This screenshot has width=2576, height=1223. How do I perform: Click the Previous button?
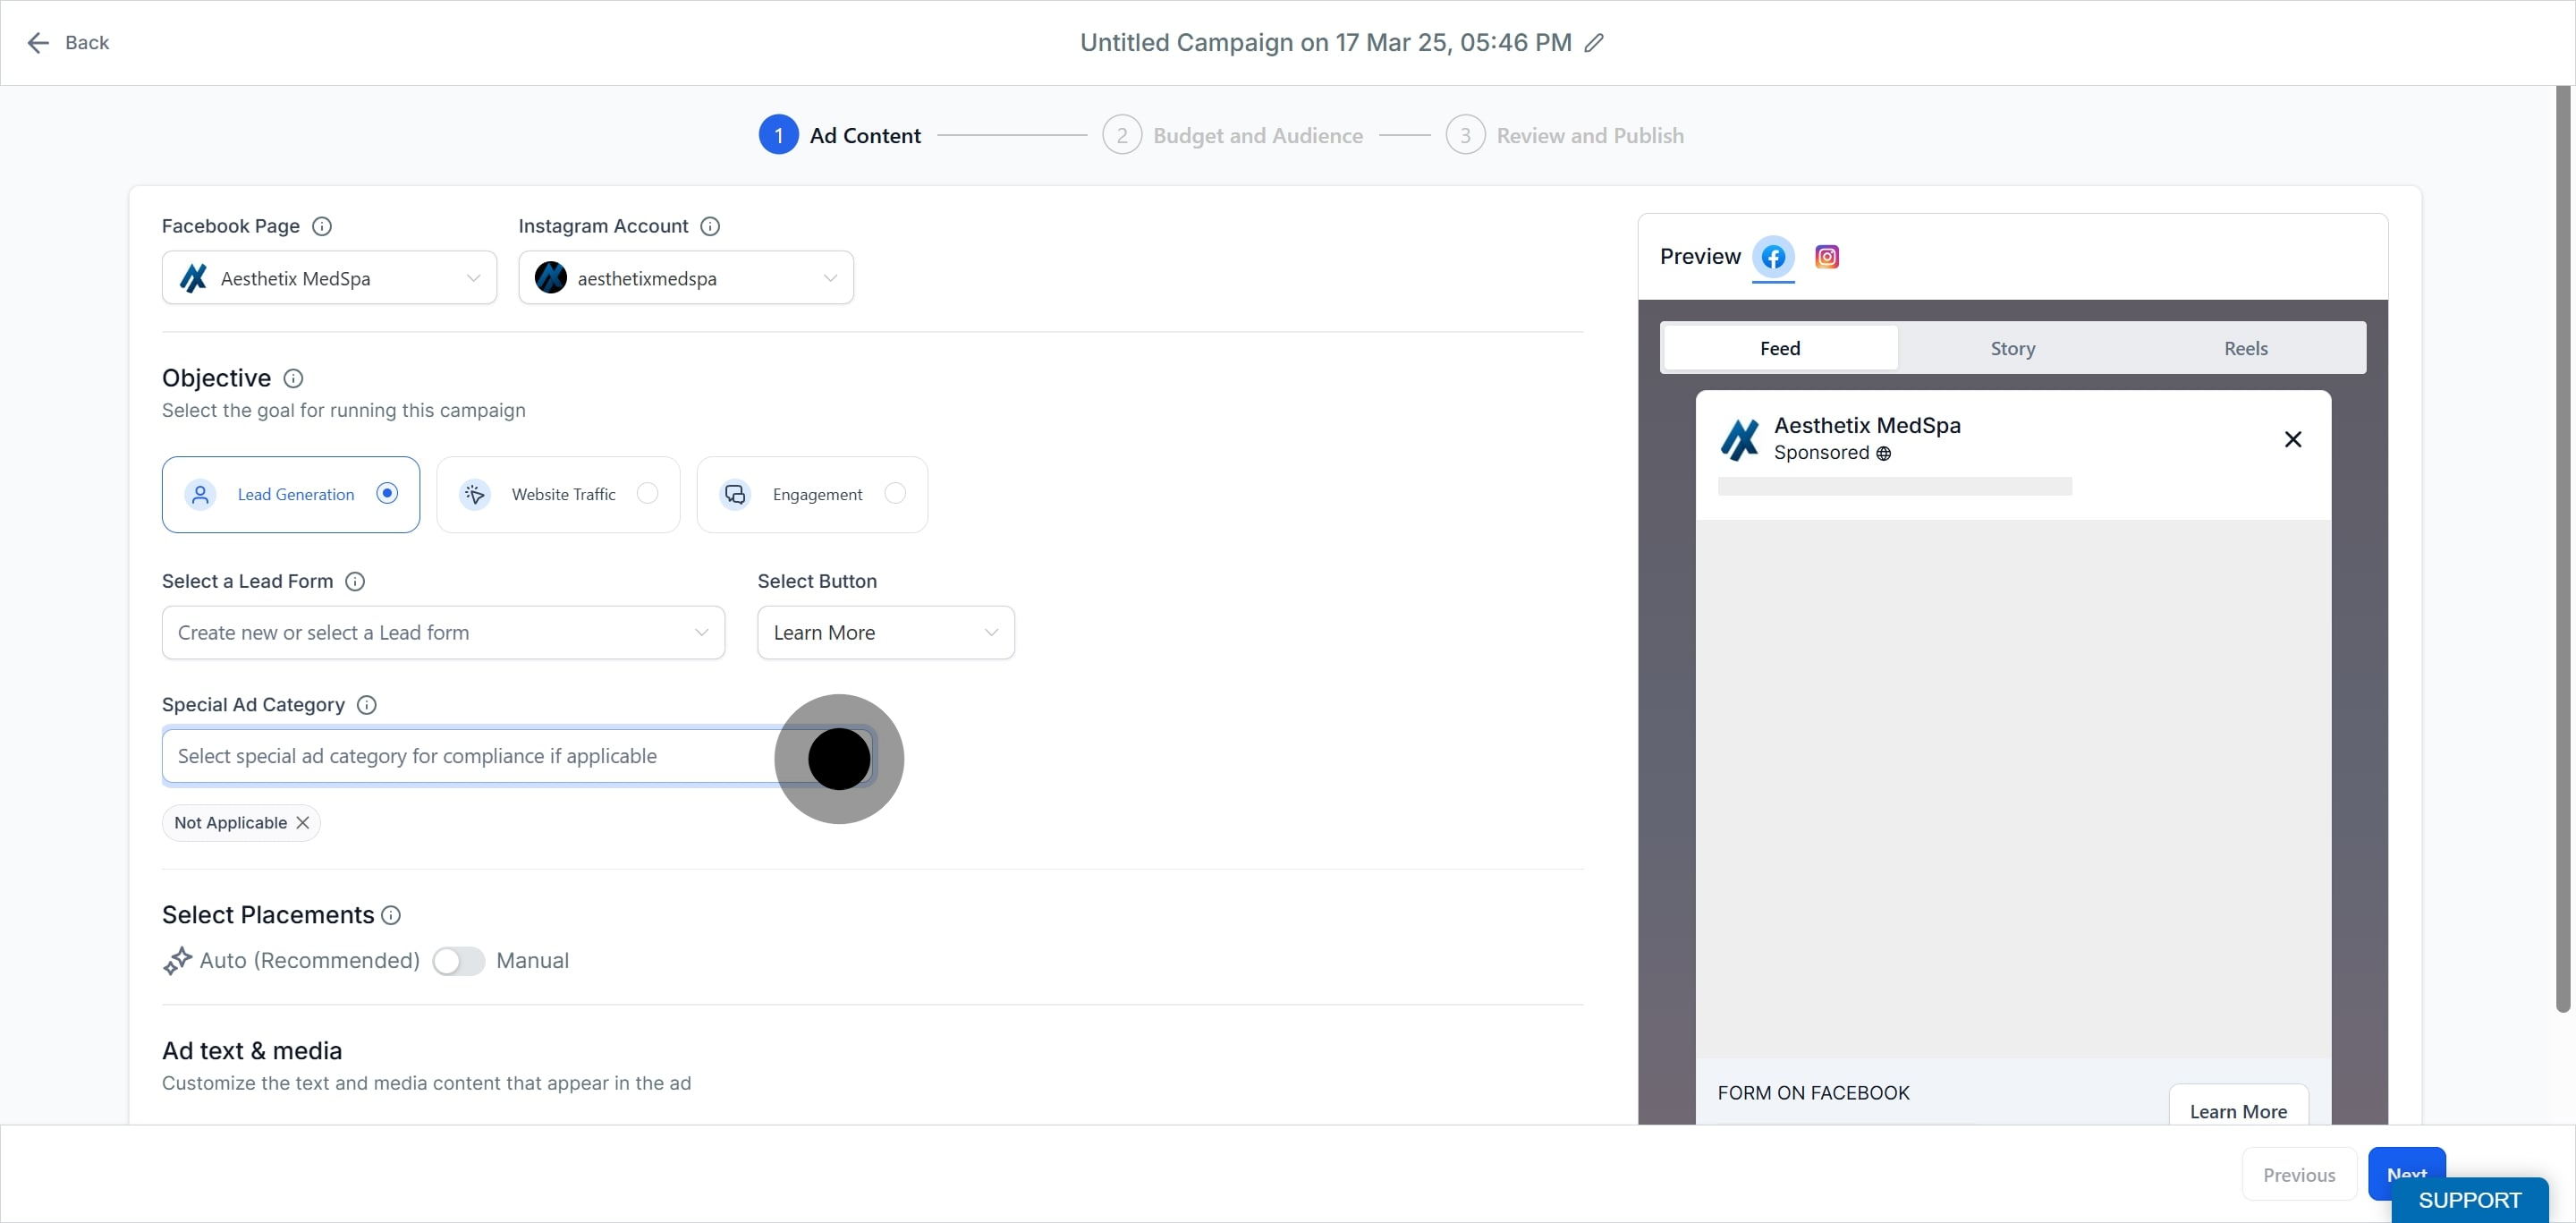click(x=2299, y=1175)
